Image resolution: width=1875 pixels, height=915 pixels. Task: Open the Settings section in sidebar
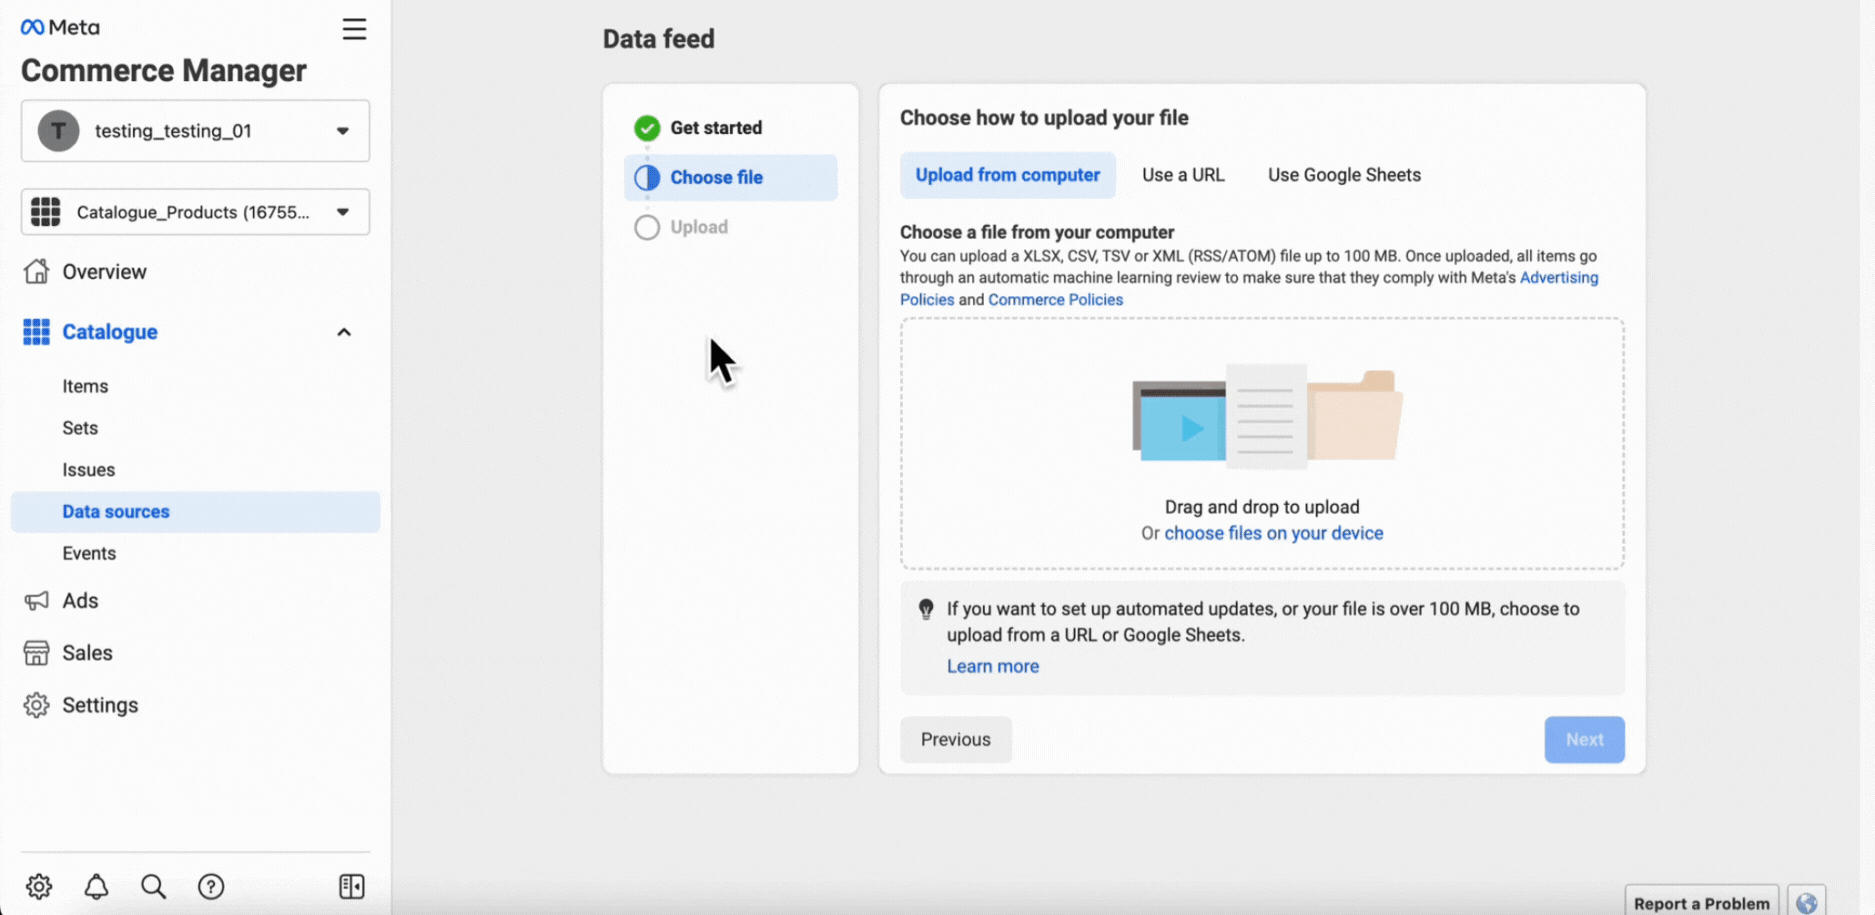[x=100, y=705]
